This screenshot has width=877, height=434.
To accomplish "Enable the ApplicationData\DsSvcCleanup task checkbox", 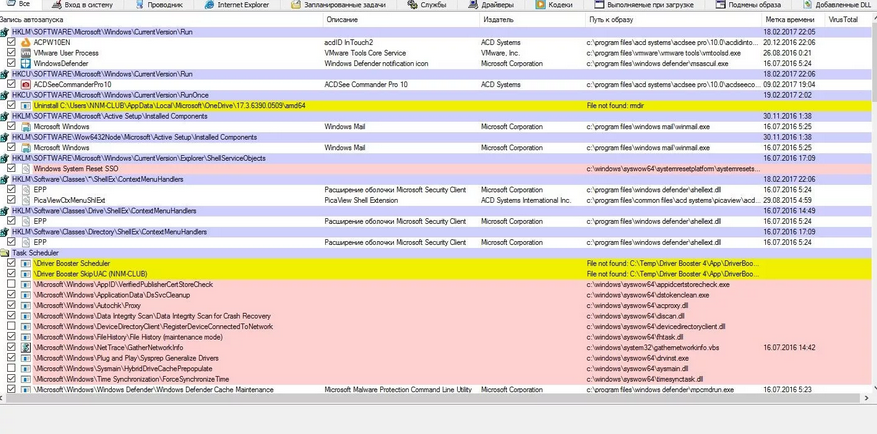I will (11, 295).
